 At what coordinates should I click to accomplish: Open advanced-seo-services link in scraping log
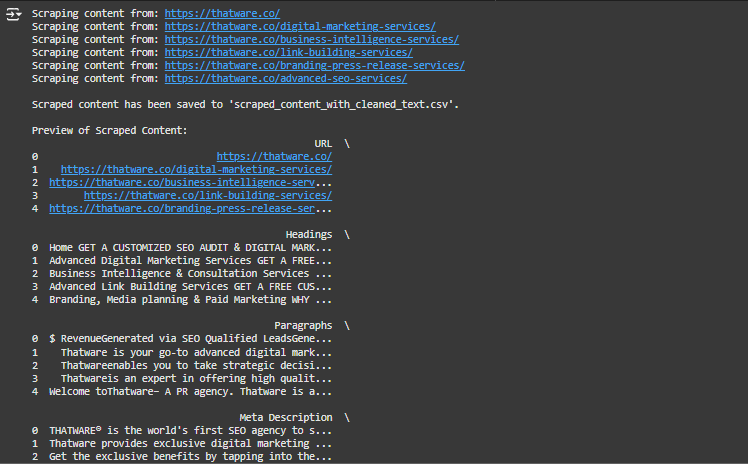click(x=286, y=78)
